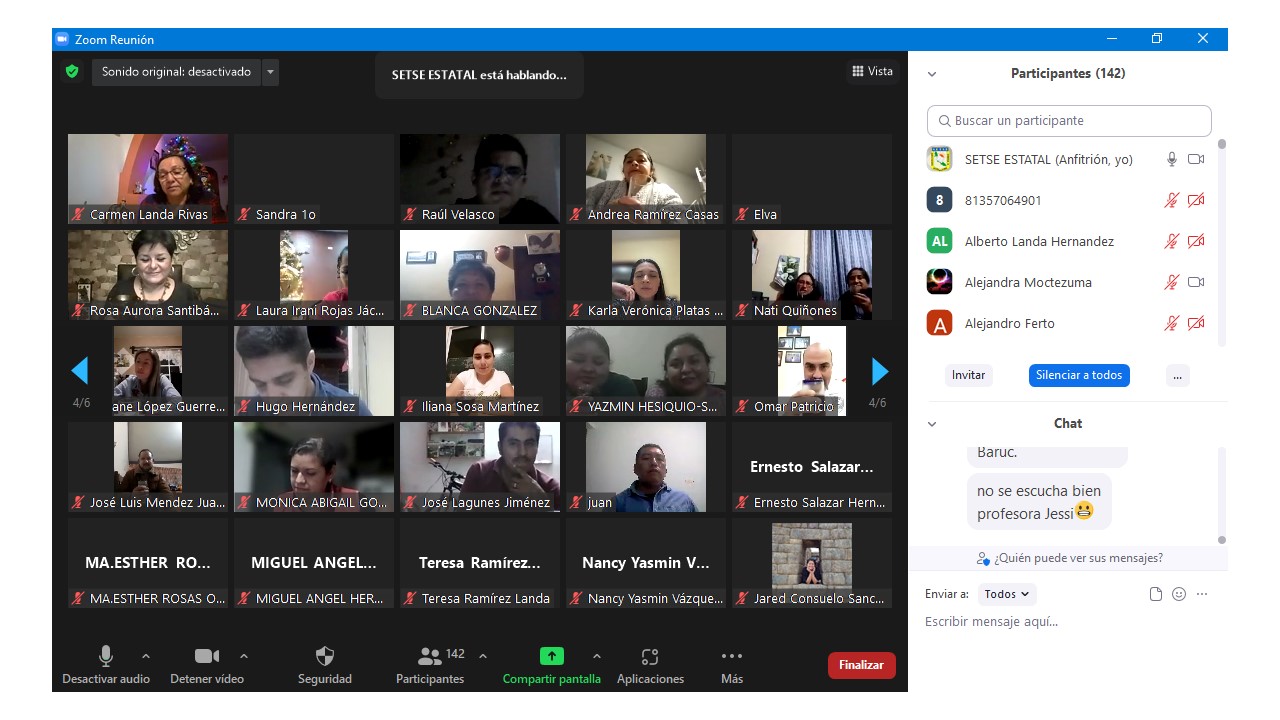
Task: Click the participant list scrollbar
Action: coord(1221,240)
